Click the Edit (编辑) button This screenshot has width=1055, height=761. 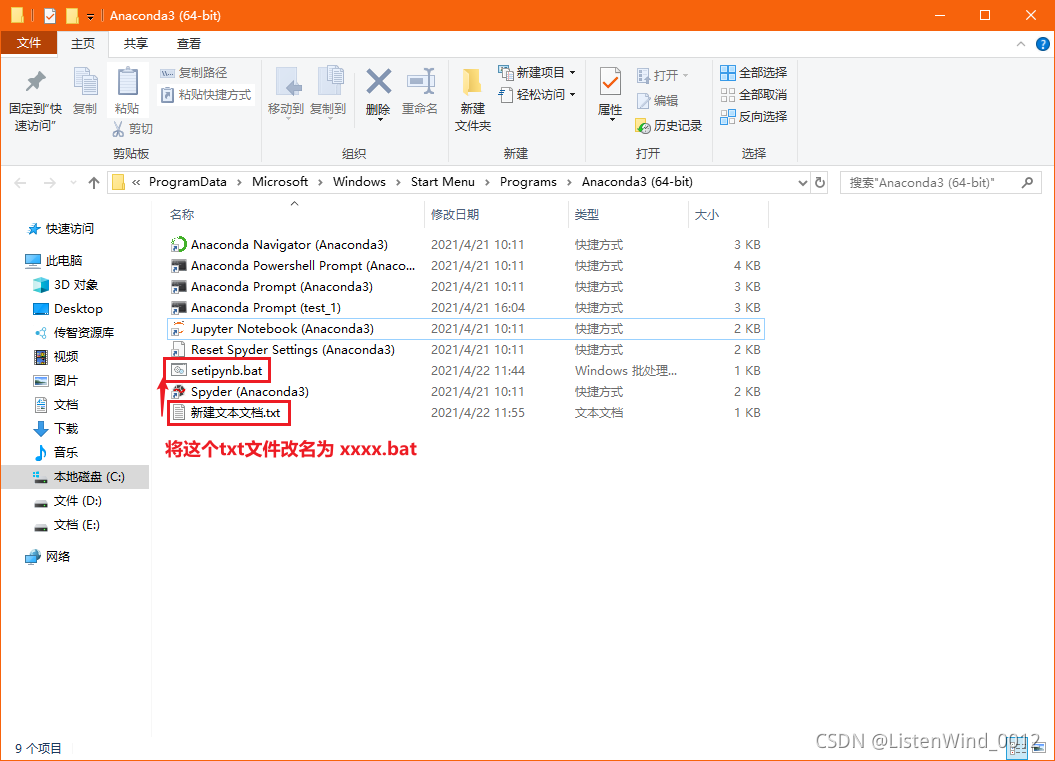[657, 101]
